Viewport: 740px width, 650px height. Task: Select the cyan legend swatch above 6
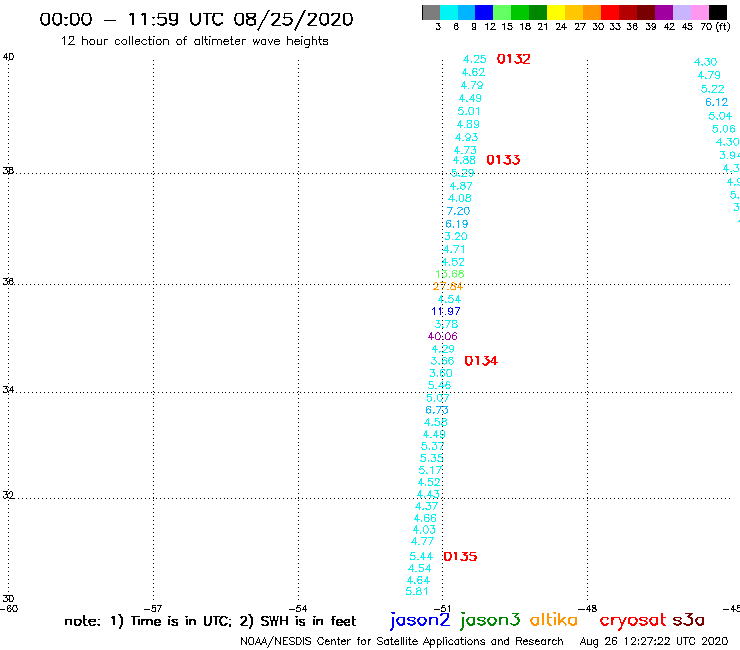pyautogui.click(x=448, y=12)
